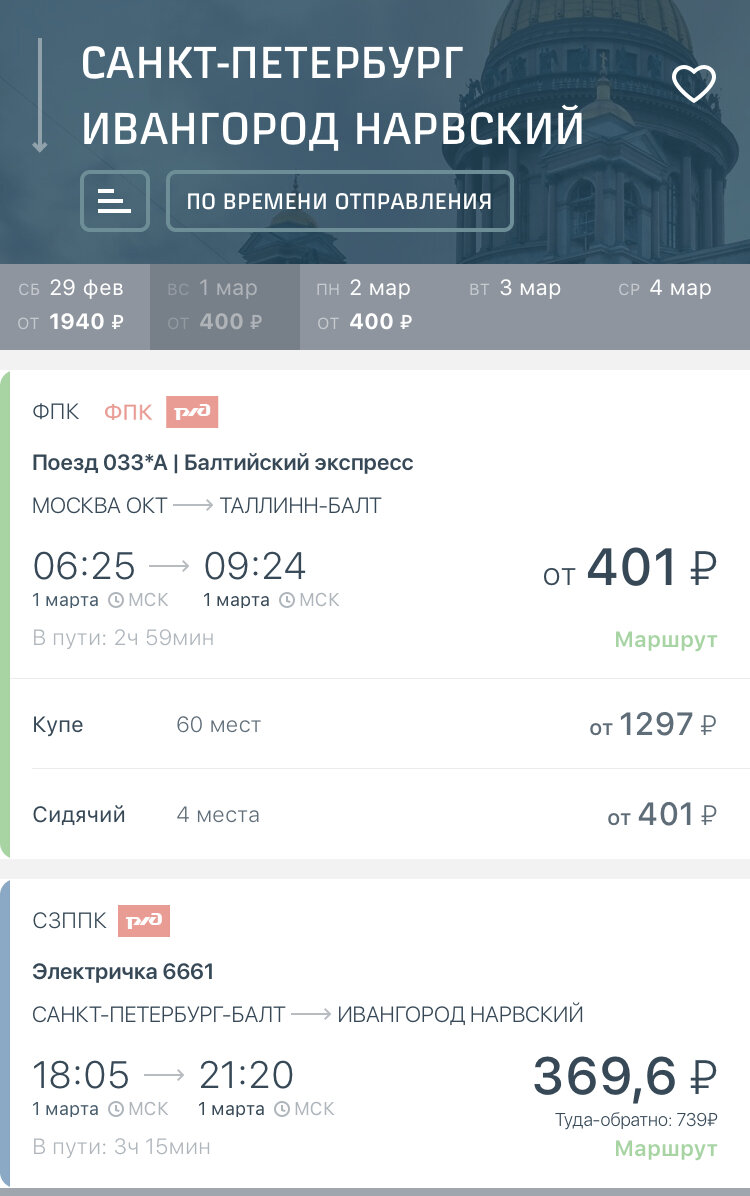The width and height of the screenshot is (750, 1196).
Task: Expand Маршрут for Электричка 6661
Action: point(665,1149)
